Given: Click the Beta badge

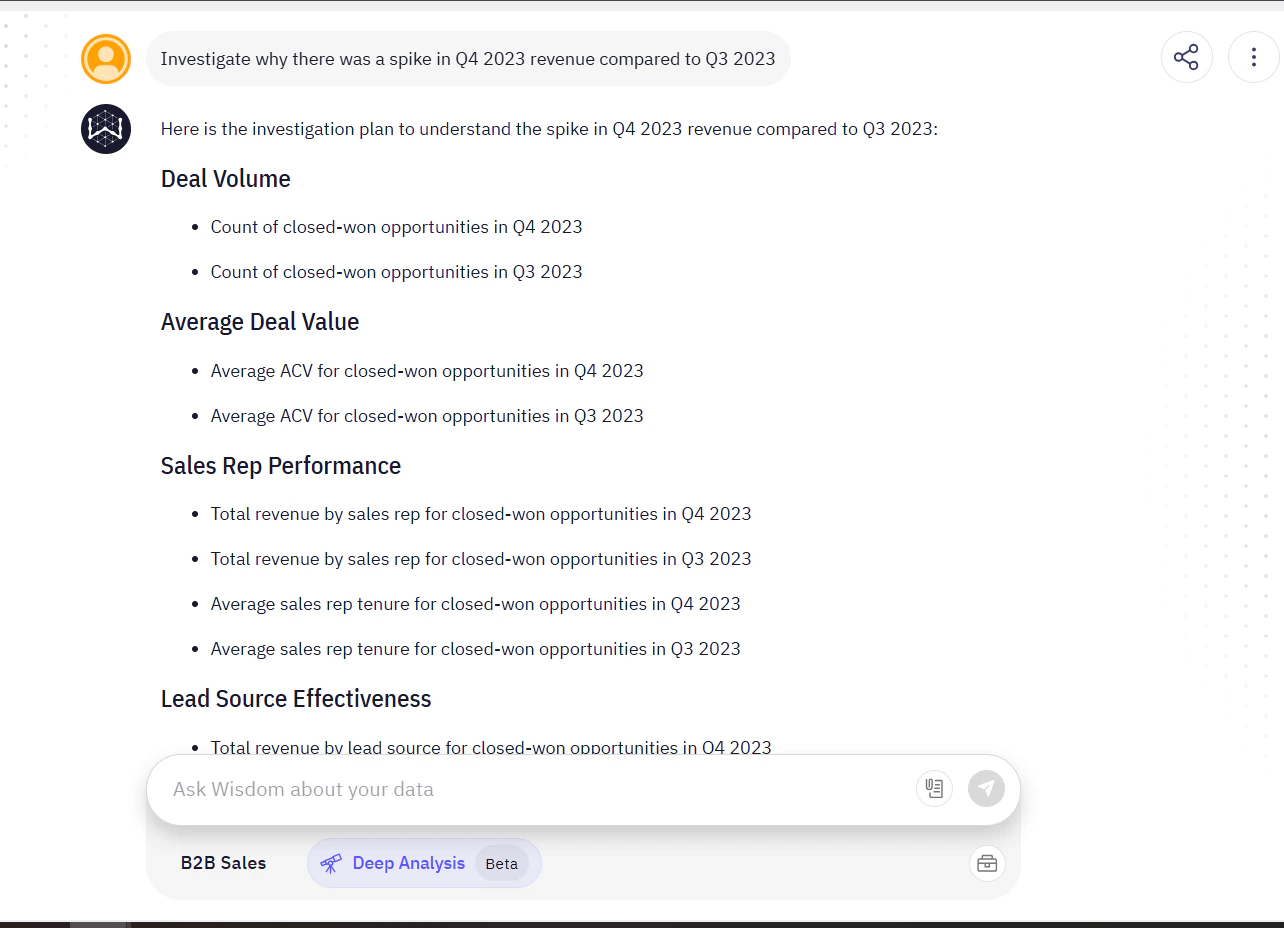Looking at the screenshot, I should pos(501,864).
